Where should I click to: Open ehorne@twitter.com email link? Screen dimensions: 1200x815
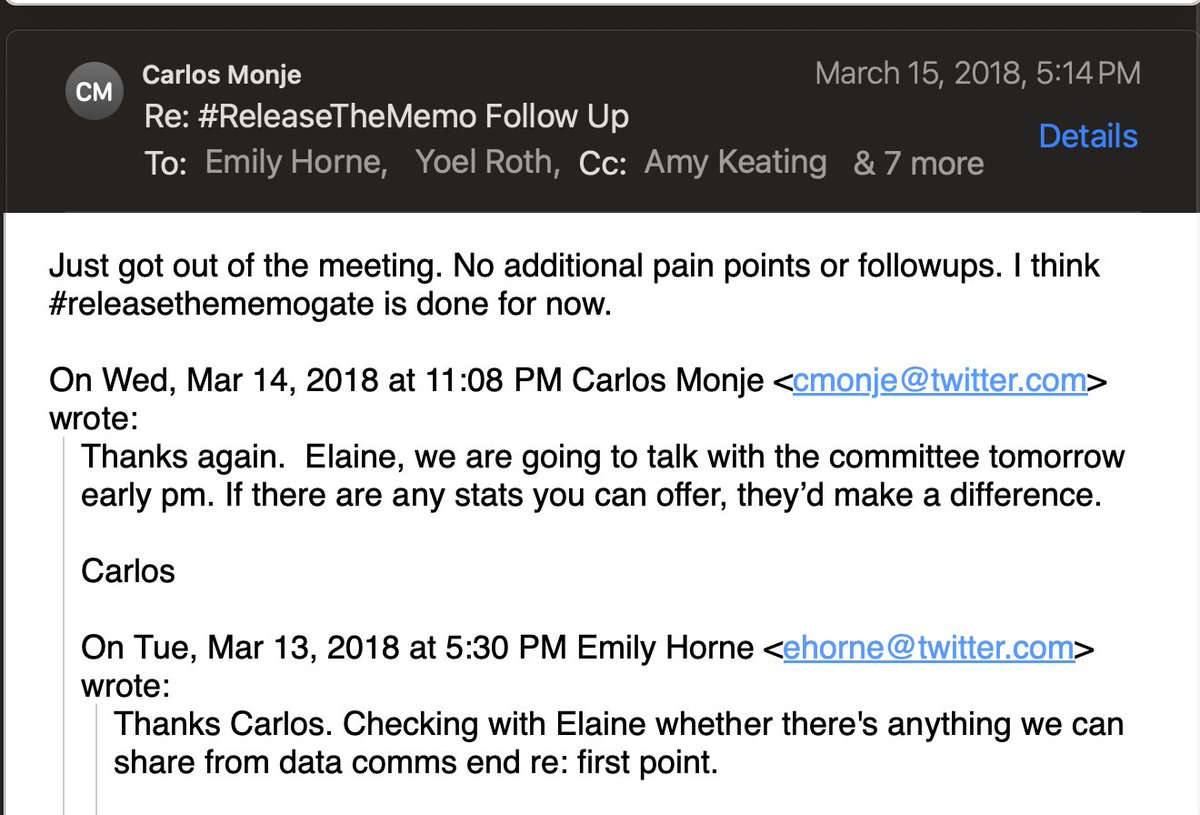point(928,647)
